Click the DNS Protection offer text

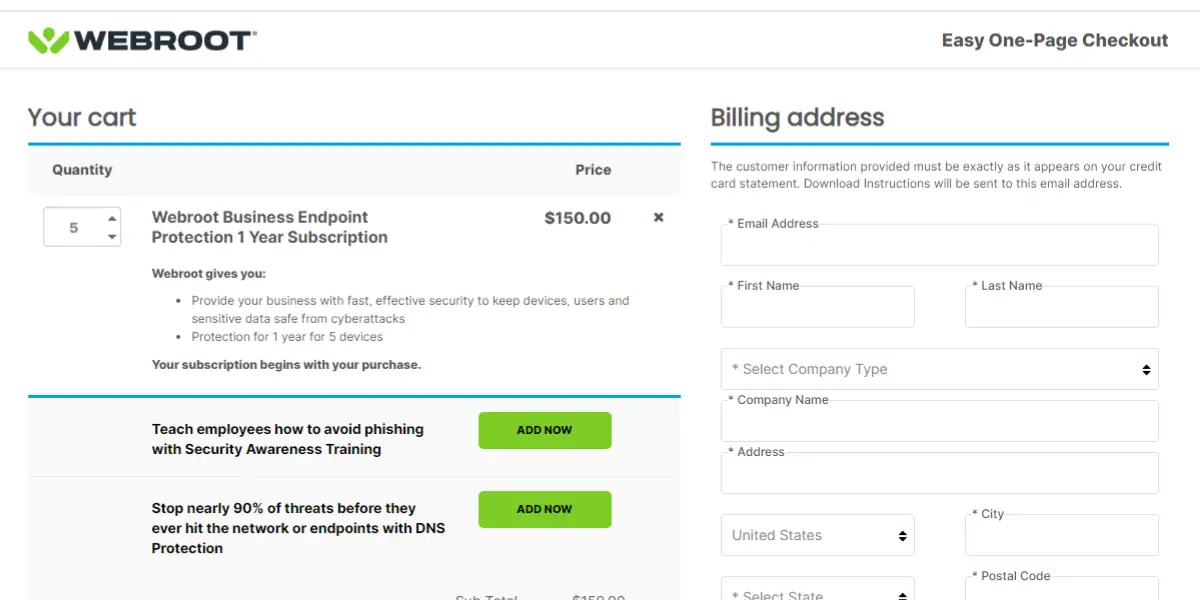pos(298,528)
